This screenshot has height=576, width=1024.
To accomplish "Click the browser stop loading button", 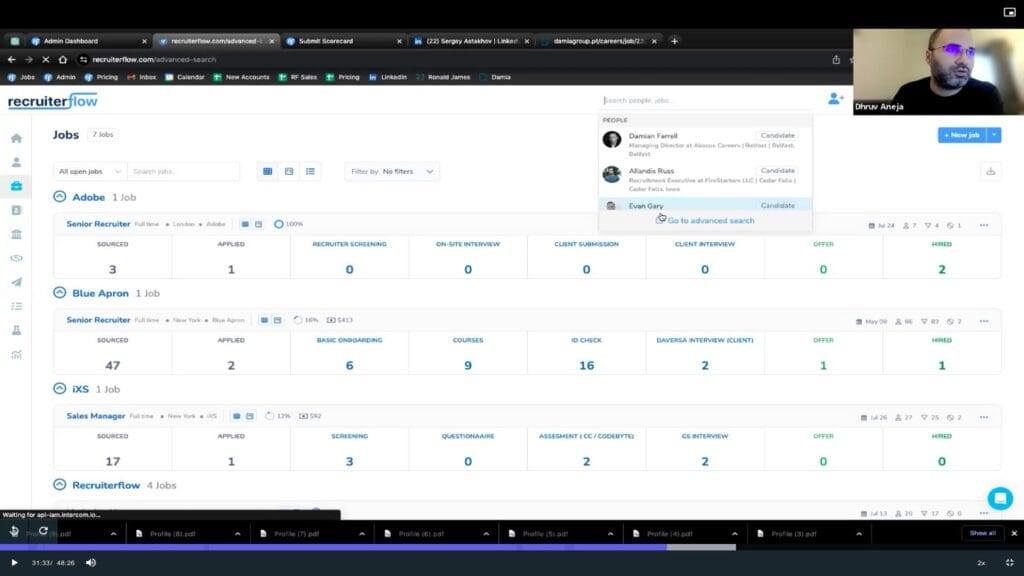I will pos(46,59).
